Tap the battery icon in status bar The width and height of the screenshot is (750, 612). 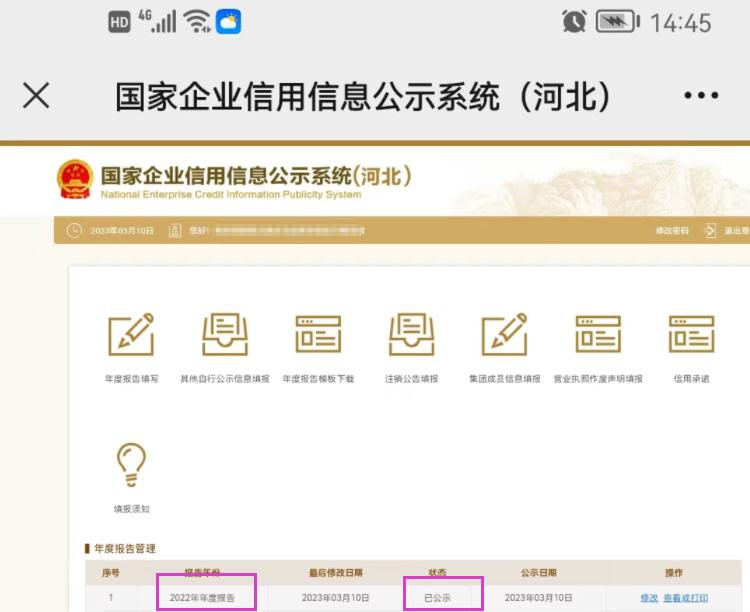618,22
